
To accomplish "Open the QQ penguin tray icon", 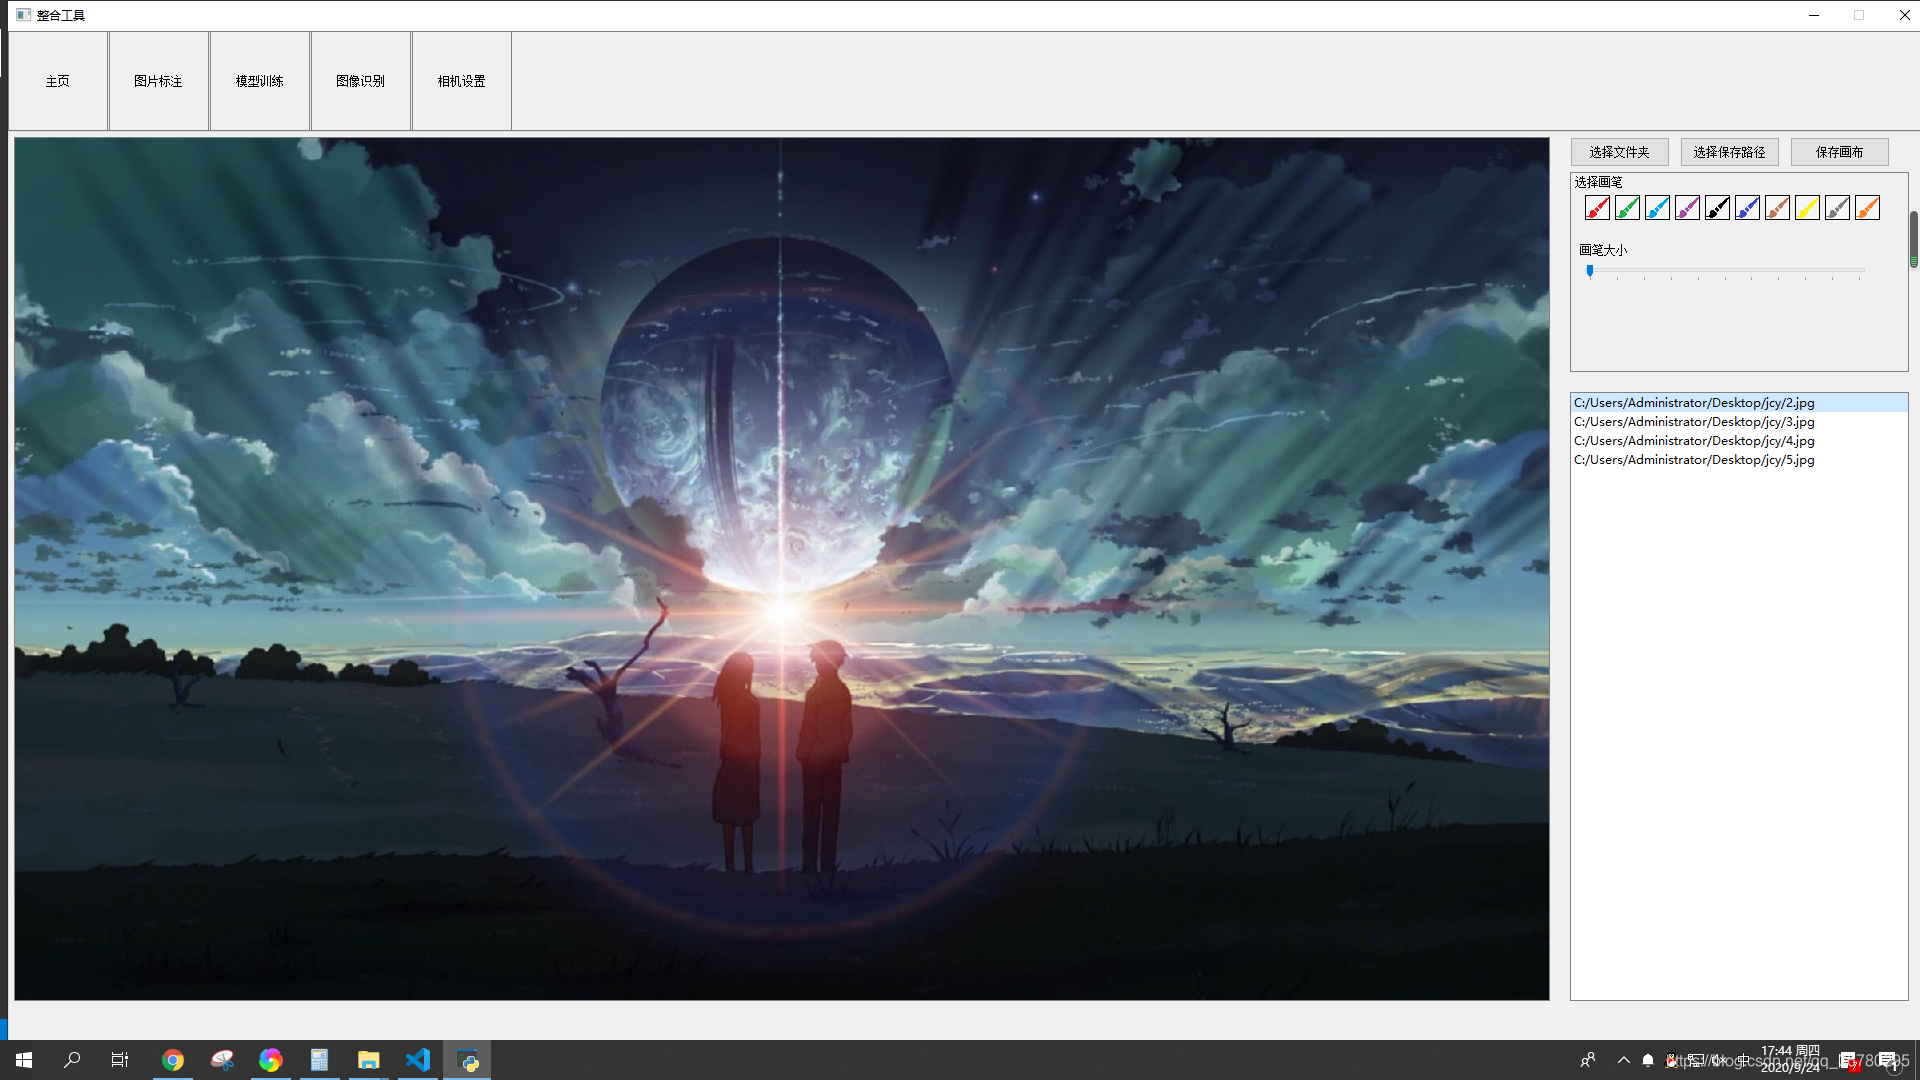I will click(x=1672, y=1060).
